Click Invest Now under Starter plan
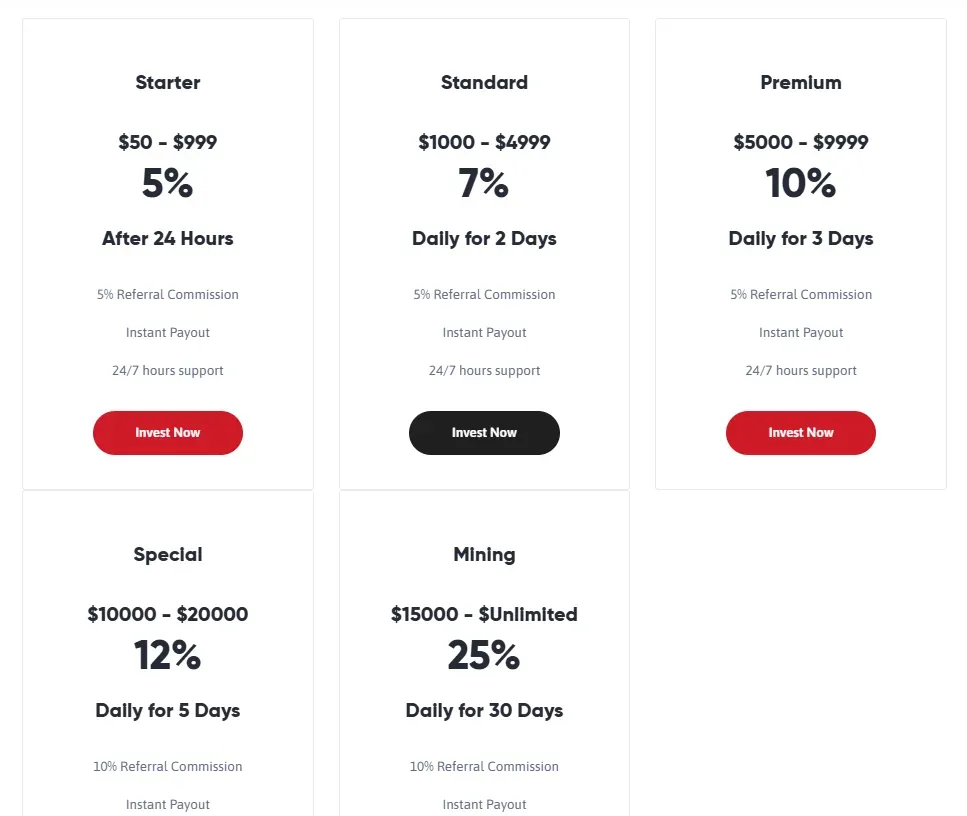The width and height of the screenshot is (967, 816). point(168,433)
